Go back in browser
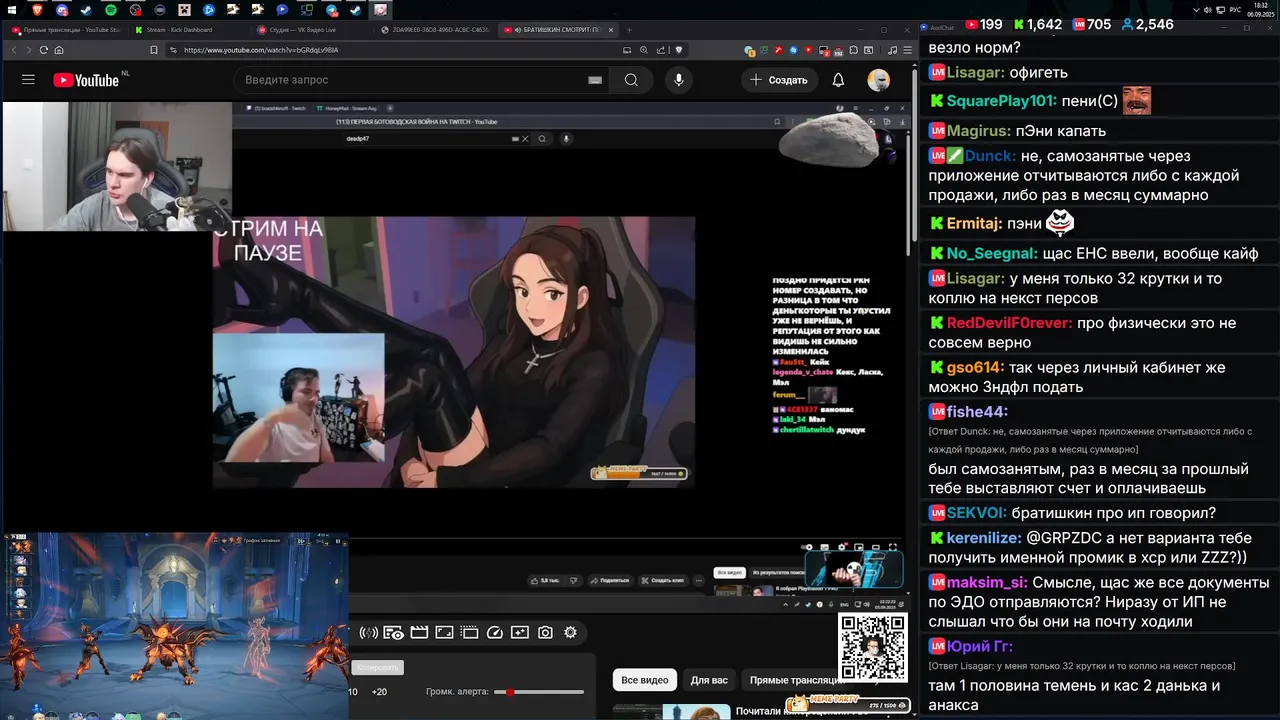Screen dimensions: 1280x720 click(x=15, y=50)
